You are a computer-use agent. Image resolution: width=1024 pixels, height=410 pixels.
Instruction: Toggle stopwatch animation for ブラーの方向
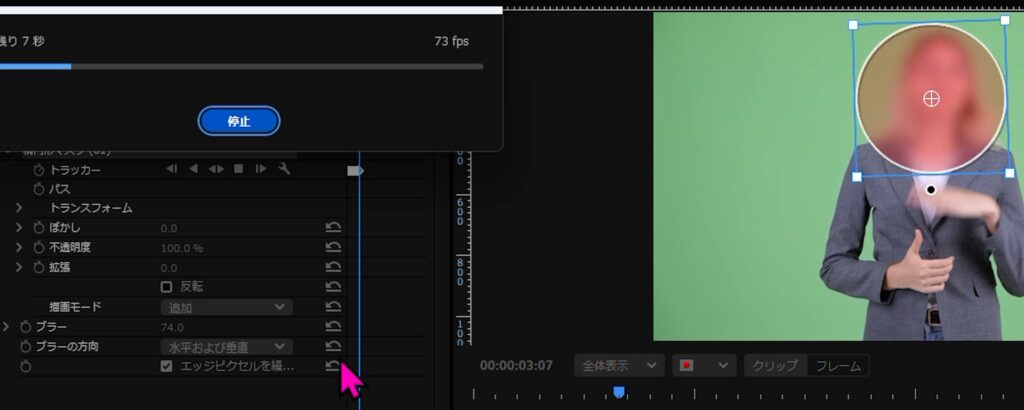pyautogui.click(x=26, y=346)
